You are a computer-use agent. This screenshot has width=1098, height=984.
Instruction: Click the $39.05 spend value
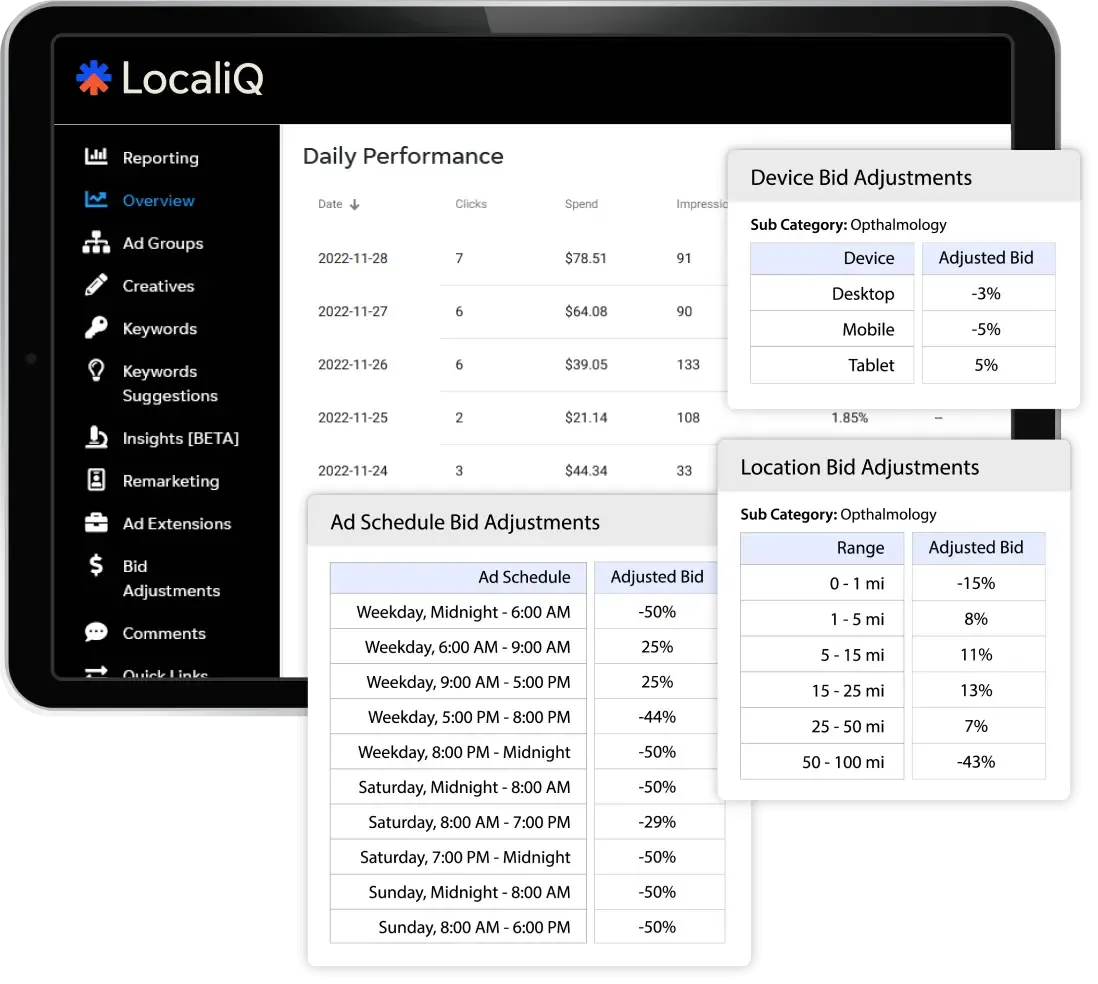point(586,364)
